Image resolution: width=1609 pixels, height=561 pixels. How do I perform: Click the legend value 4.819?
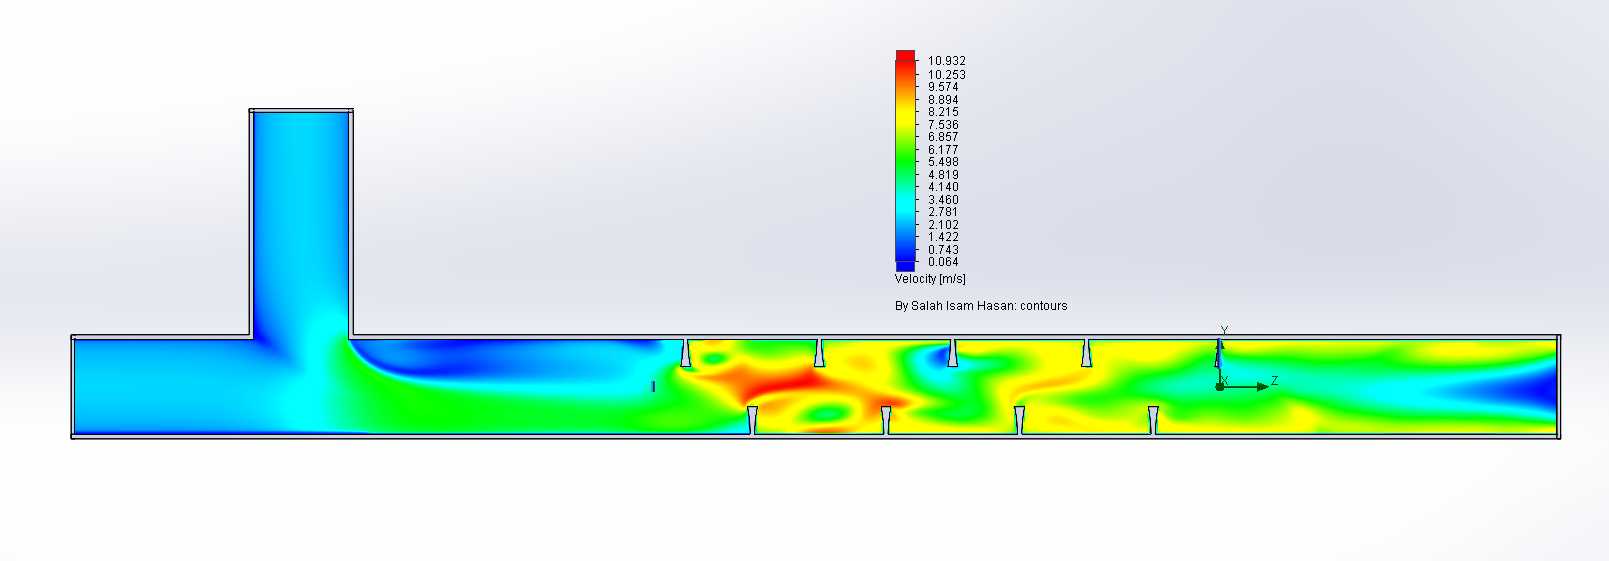942,175
